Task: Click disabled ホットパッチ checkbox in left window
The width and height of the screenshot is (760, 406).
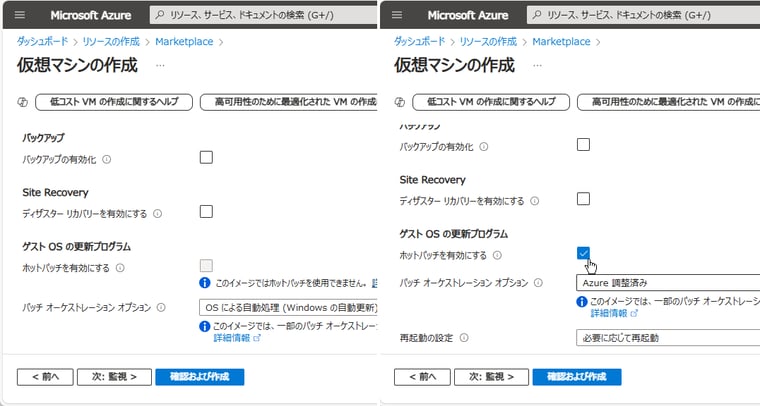Action: tap(206, 265)
